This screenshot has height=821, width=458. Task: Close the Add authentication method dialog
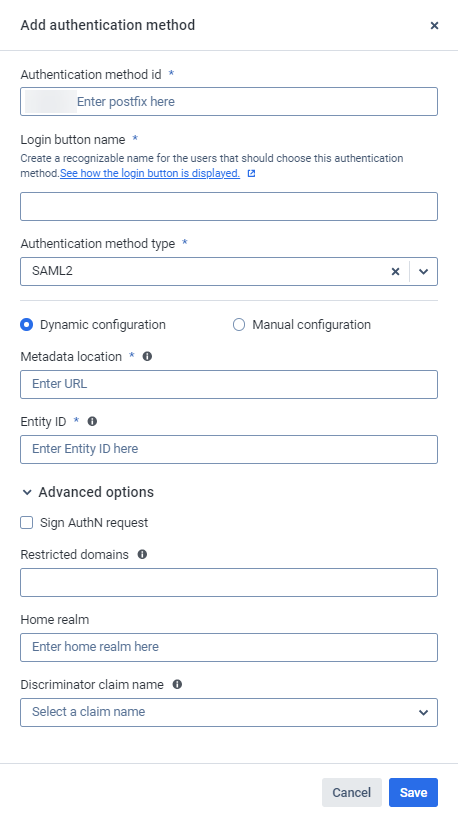pos(434,26)
